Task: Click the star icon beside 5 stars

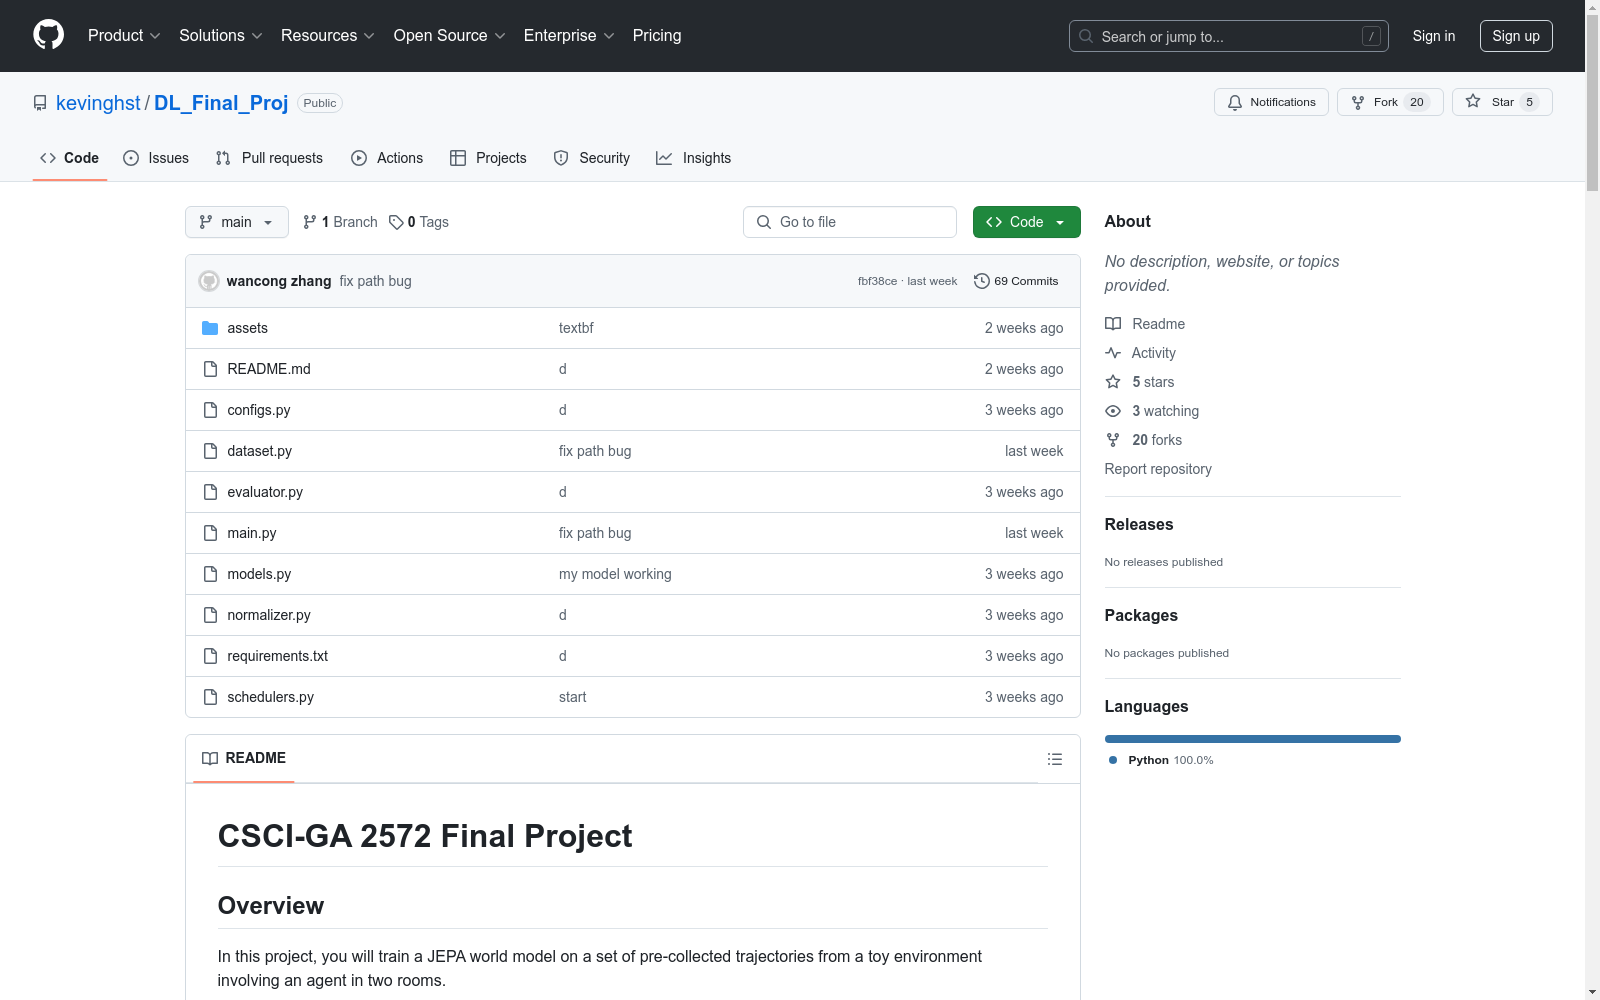Action: pyautogui.click(x=1113, y=382)
